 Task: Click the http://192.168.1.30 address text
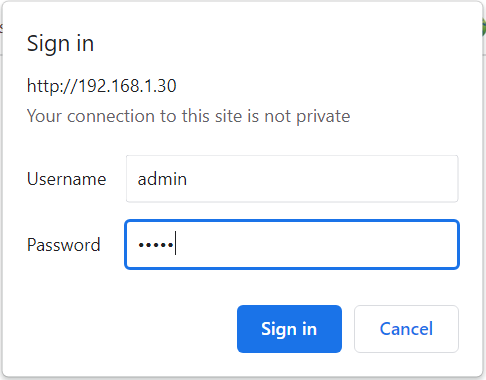click(101, 86)
